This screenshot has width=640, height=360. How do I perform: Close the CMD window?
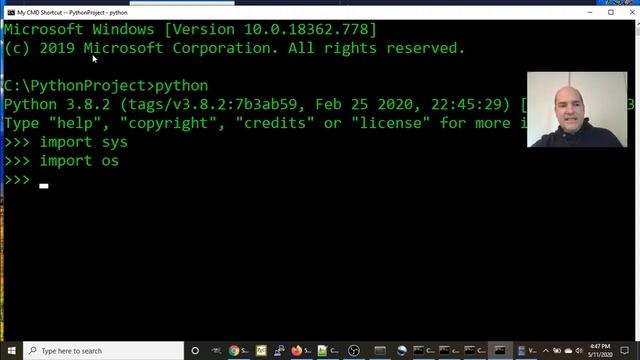point(632,13)
